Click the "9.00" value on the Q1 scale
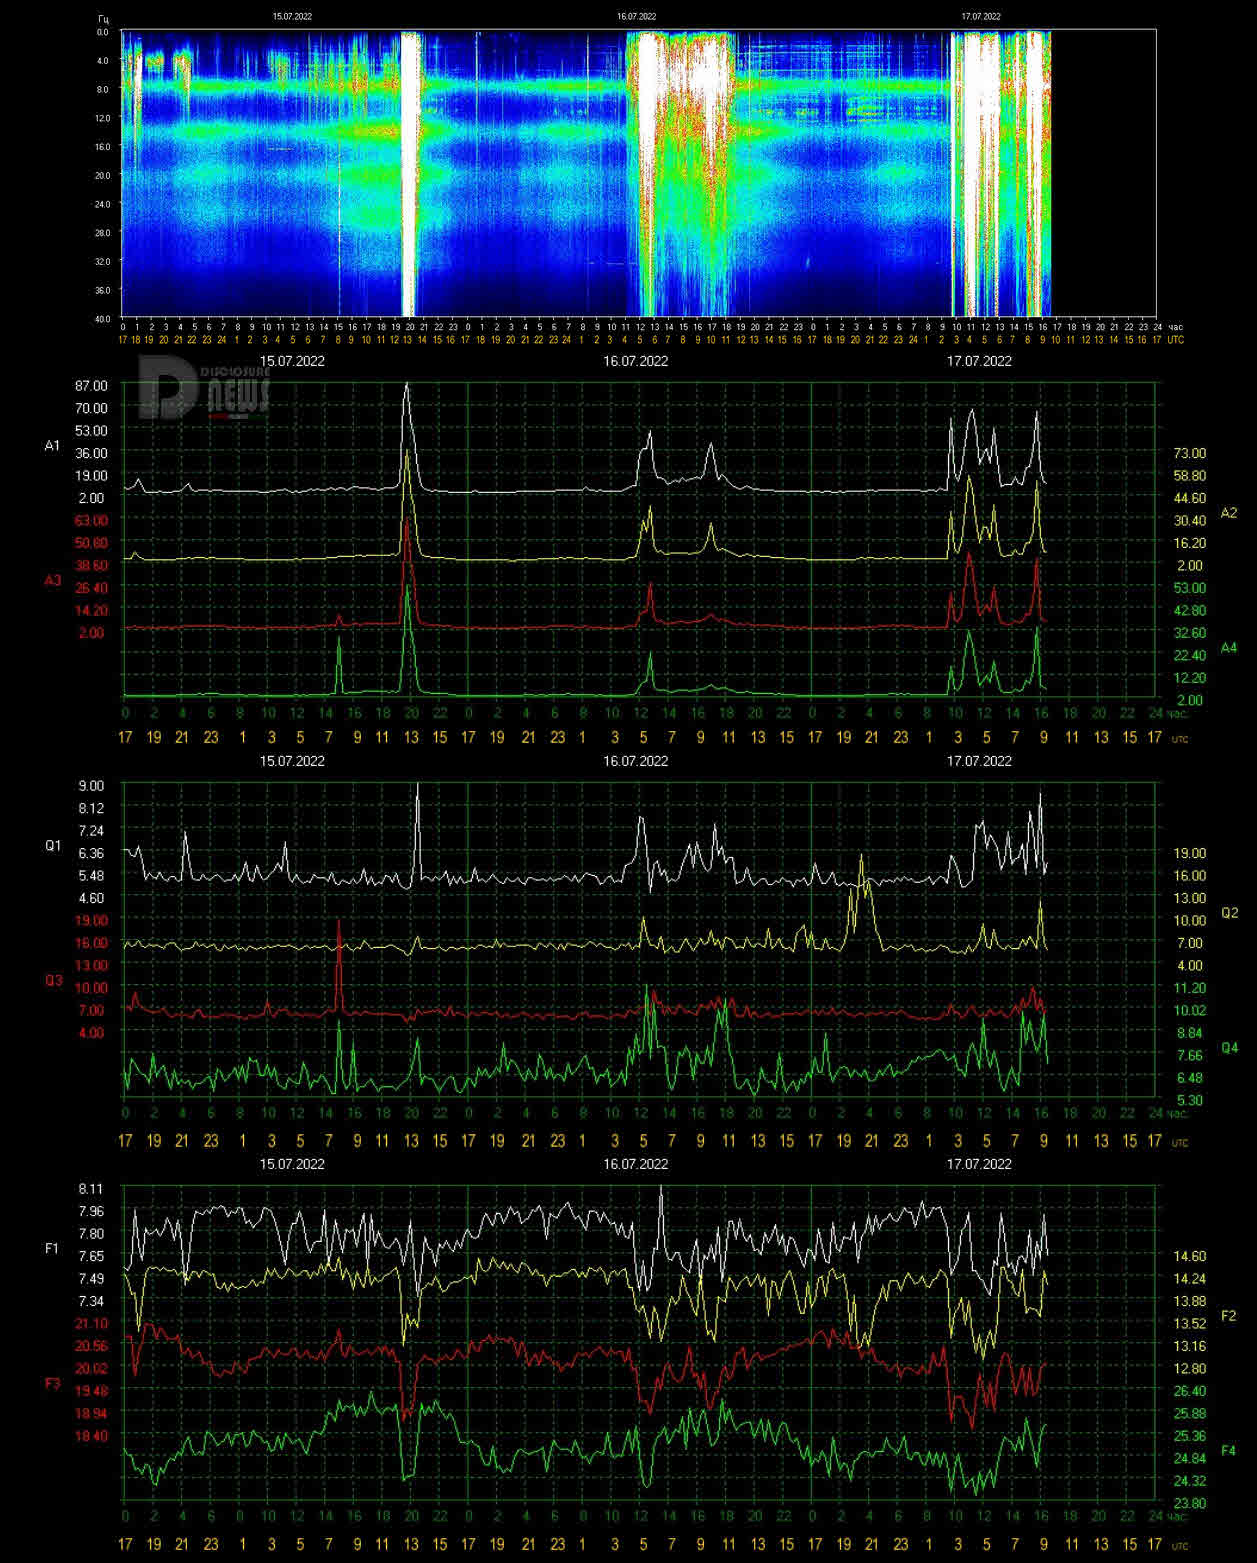This screenshot has width=1257, height=1563. point(91,786)
